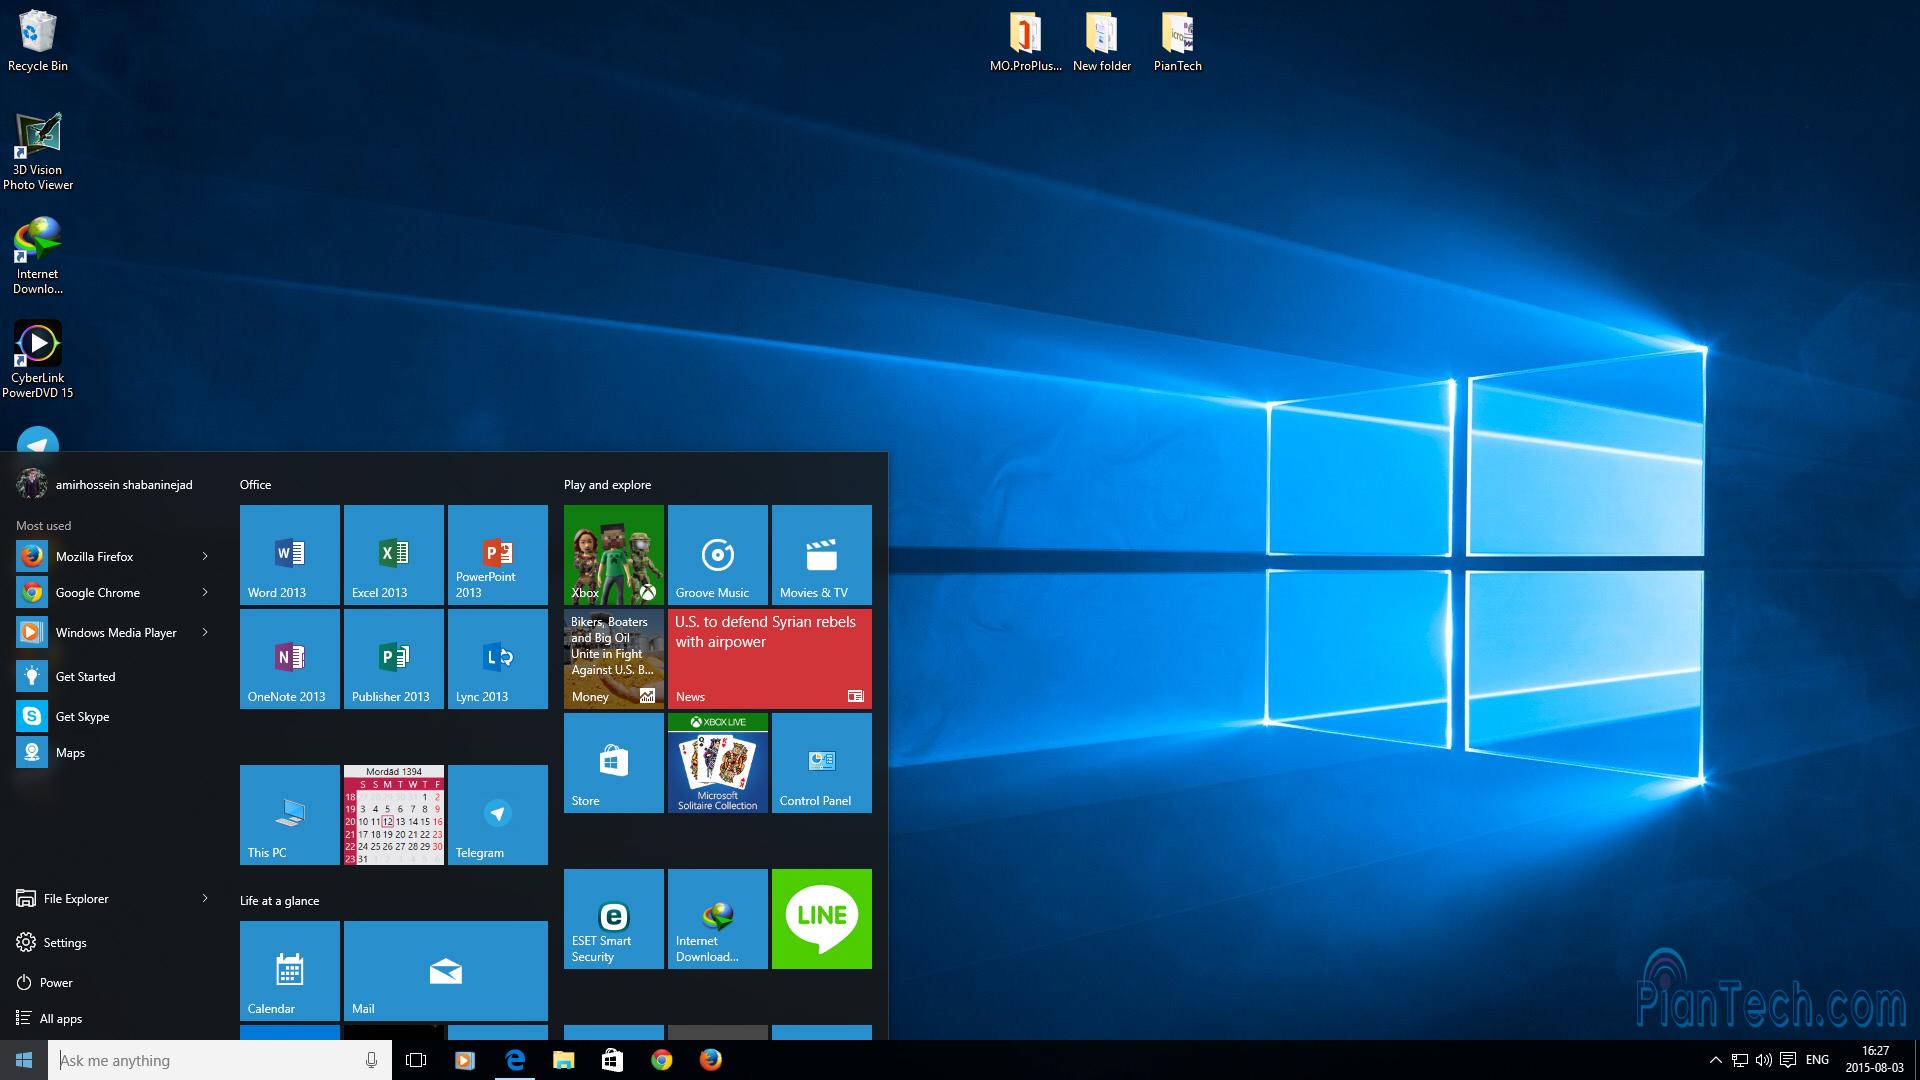Screen dimensions: 1920x1080
Task: Open Windows Media Player taskbar icon
Action: click(x=465, y=1060)
